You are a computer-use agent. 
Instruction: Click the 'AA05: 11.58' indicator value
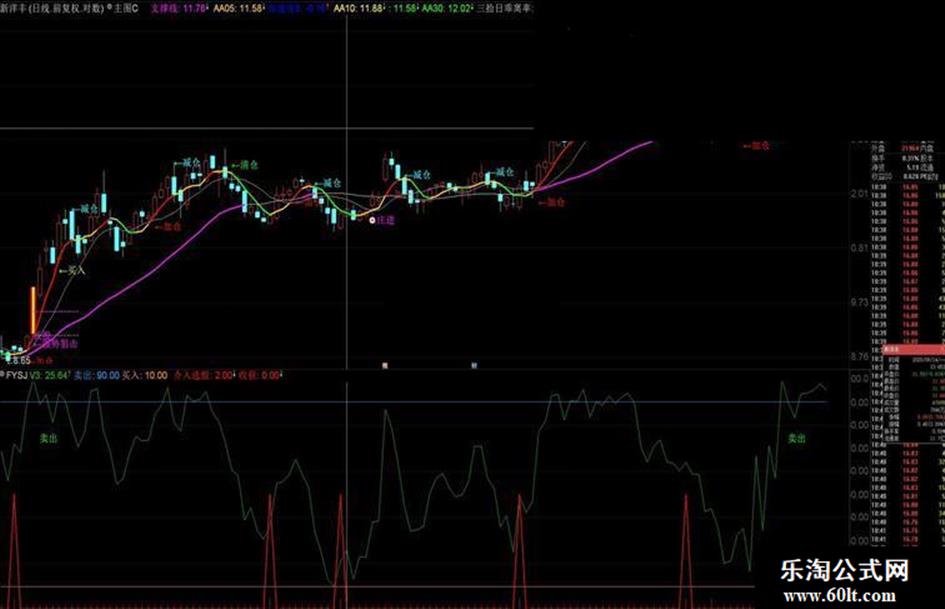click(239, 8)
